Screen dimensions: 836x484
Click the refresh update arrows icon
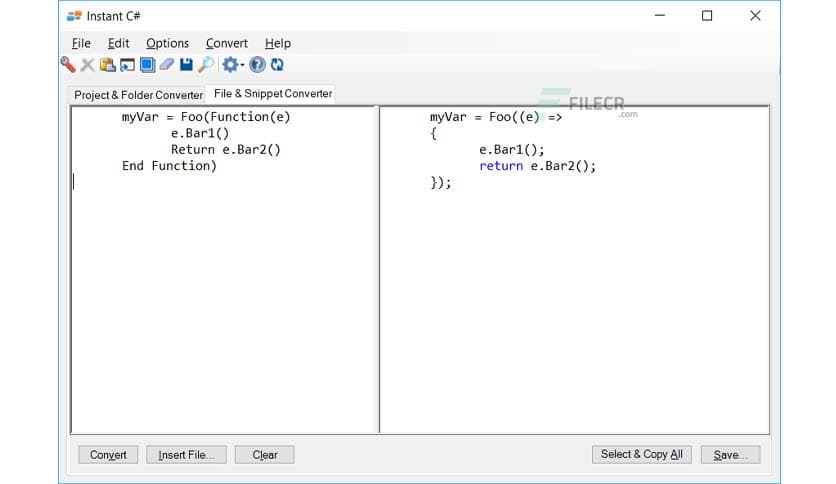[277, 65]
